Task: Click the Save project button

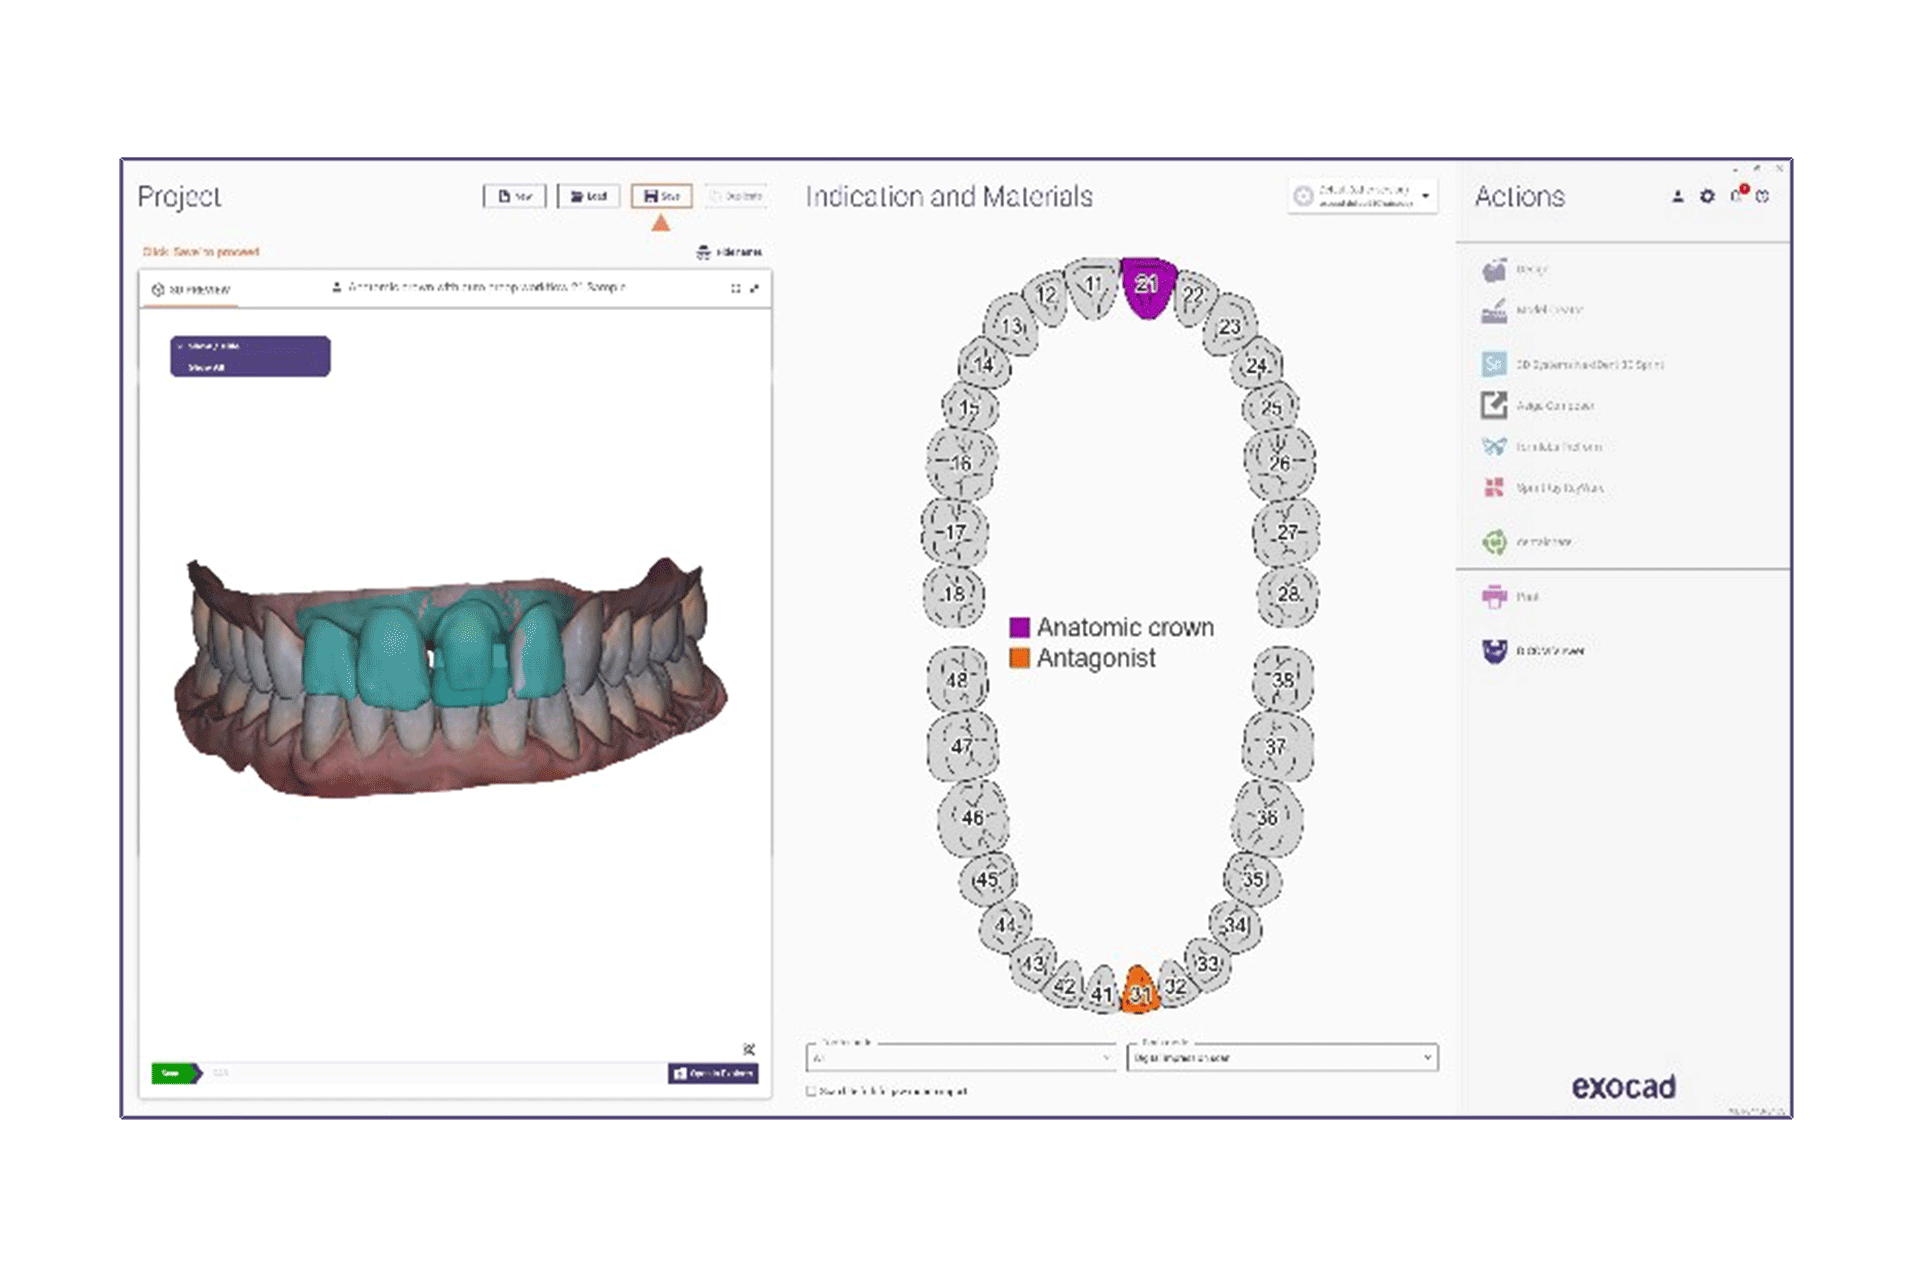Action: click(x=661, y=196)
